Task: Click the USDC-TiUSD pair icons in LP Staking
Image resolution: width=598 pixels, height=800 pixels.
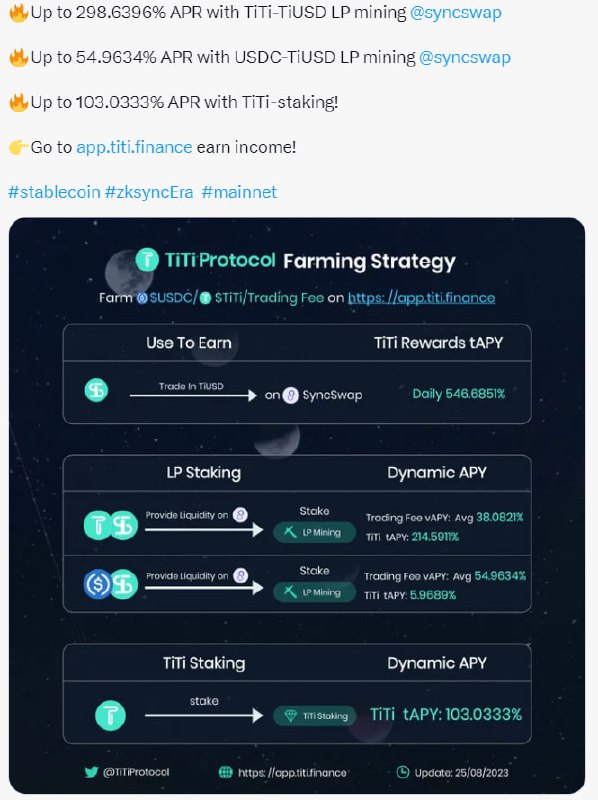Action: pyautogui.click(x=111, y=584)
